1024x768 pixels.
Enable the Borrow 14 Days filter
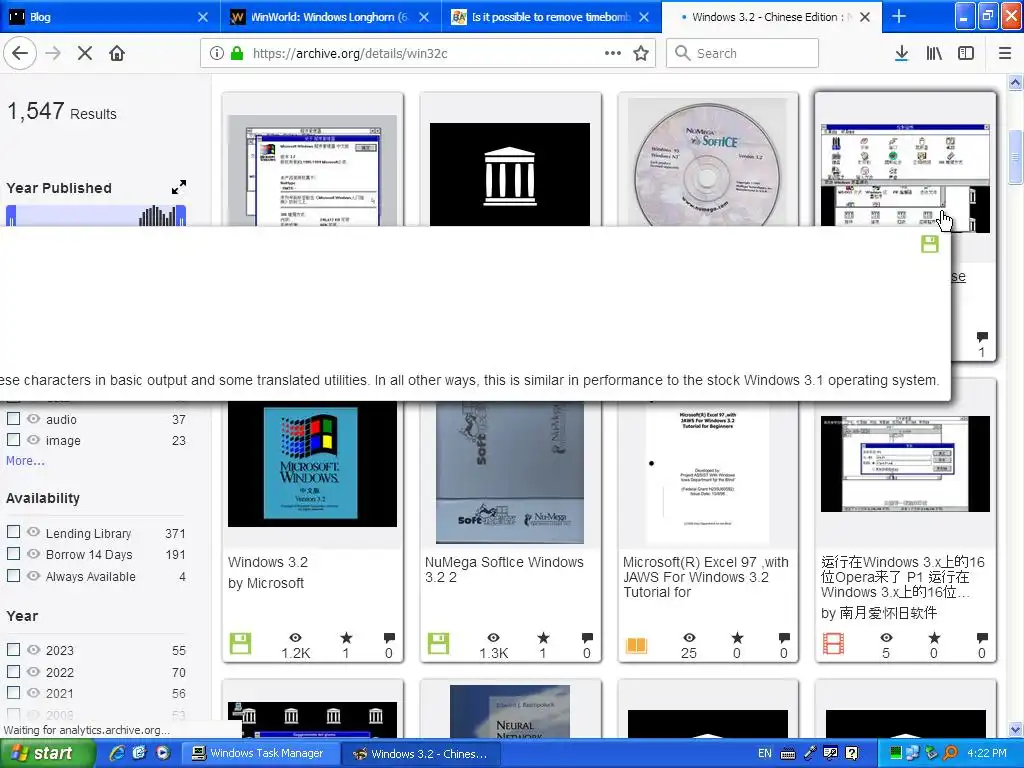point(13,554)
